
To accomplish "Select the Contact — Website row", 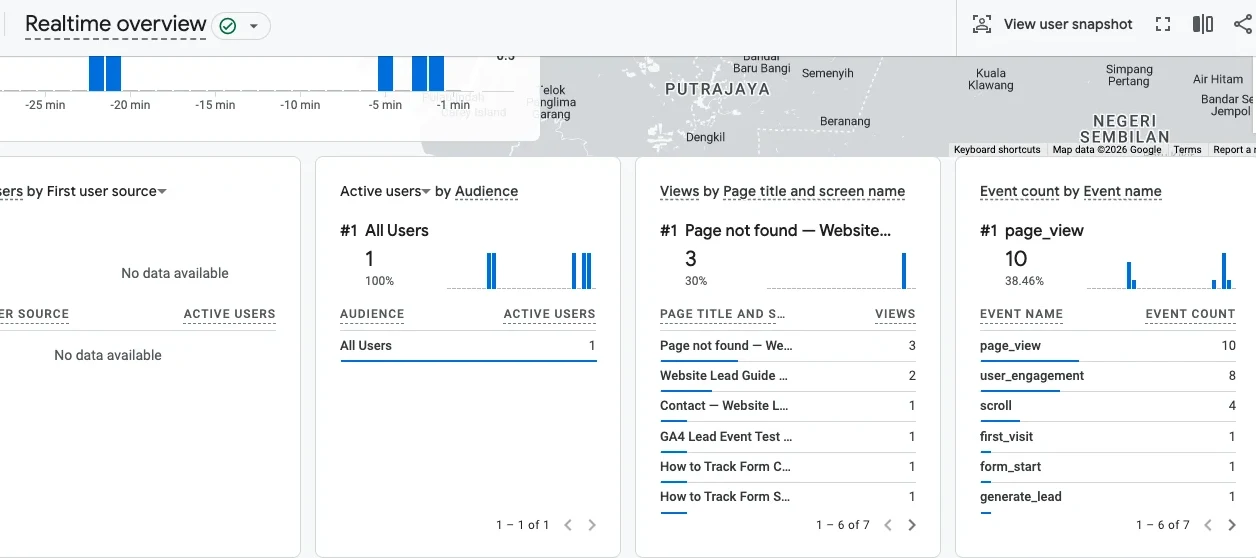I will (x=788, y=406).
